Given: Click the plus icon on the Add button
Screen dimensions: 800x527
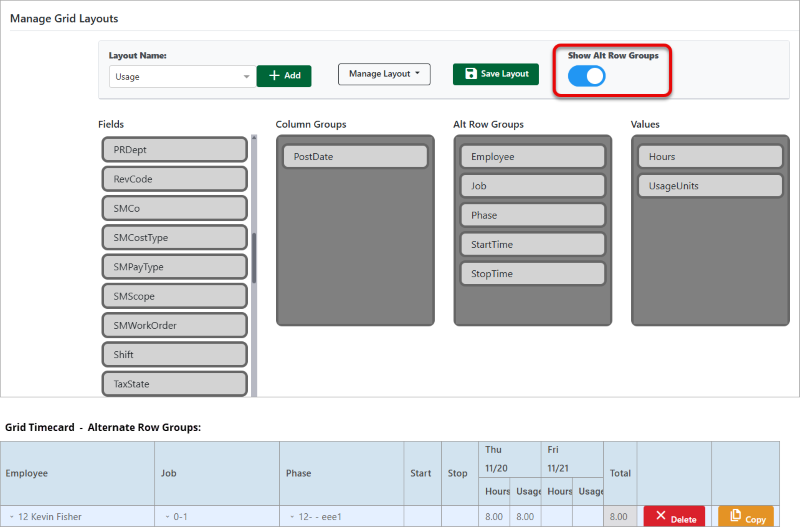Looking at the screenshot, I should [274, 76].
